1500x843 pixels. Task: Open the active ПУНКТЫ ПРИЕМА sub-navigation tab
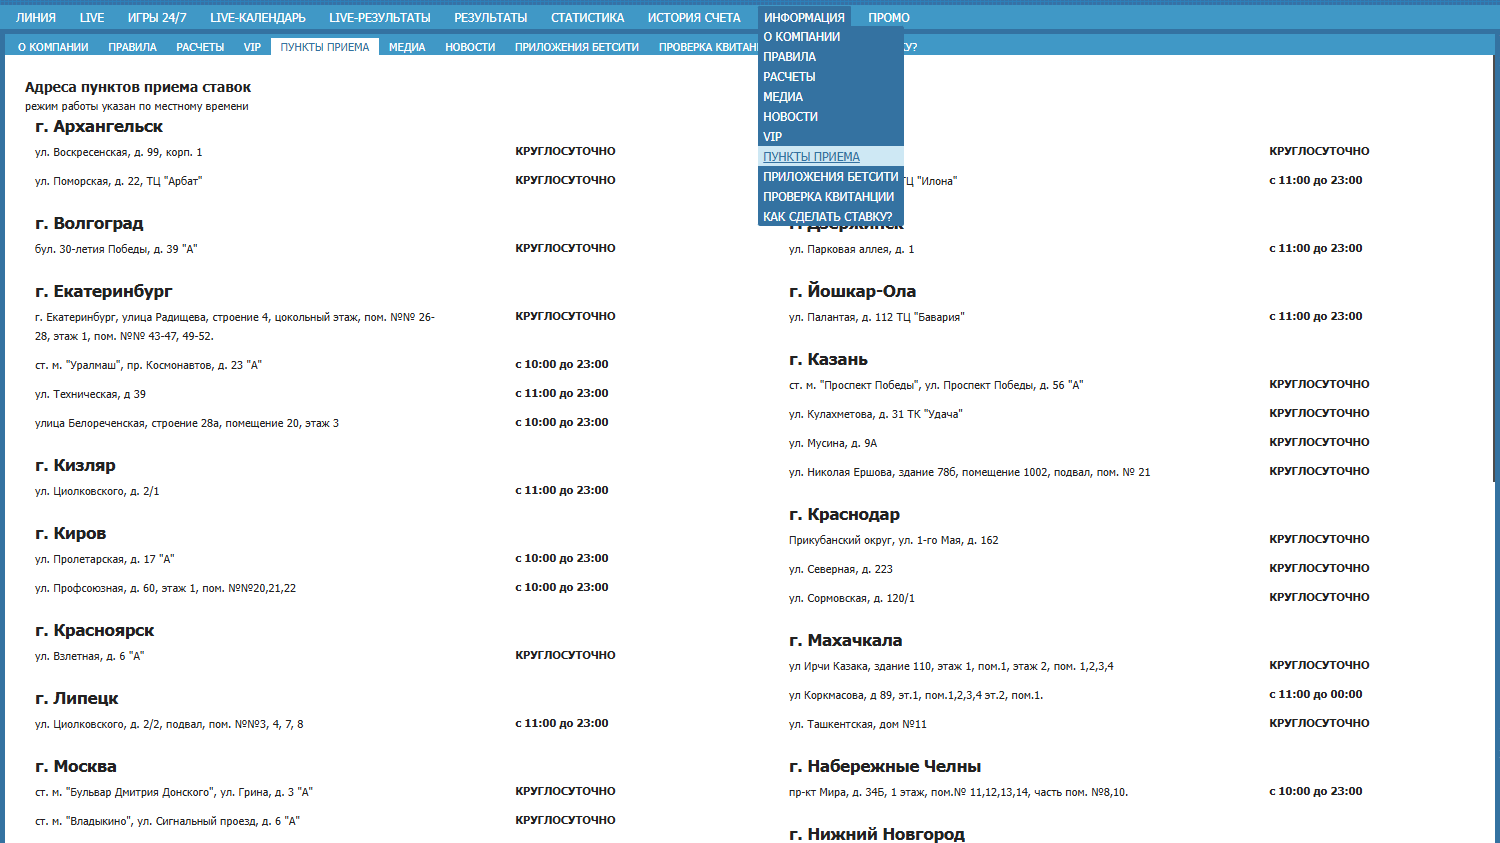[325, 47]
